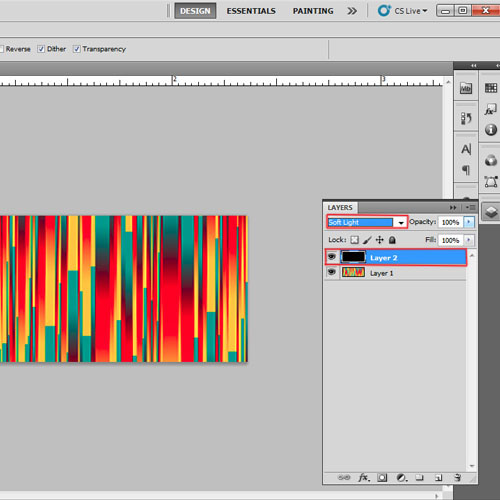Lock layer position
This screenshot has width=500, height=500.
click(x=380, y=240)
